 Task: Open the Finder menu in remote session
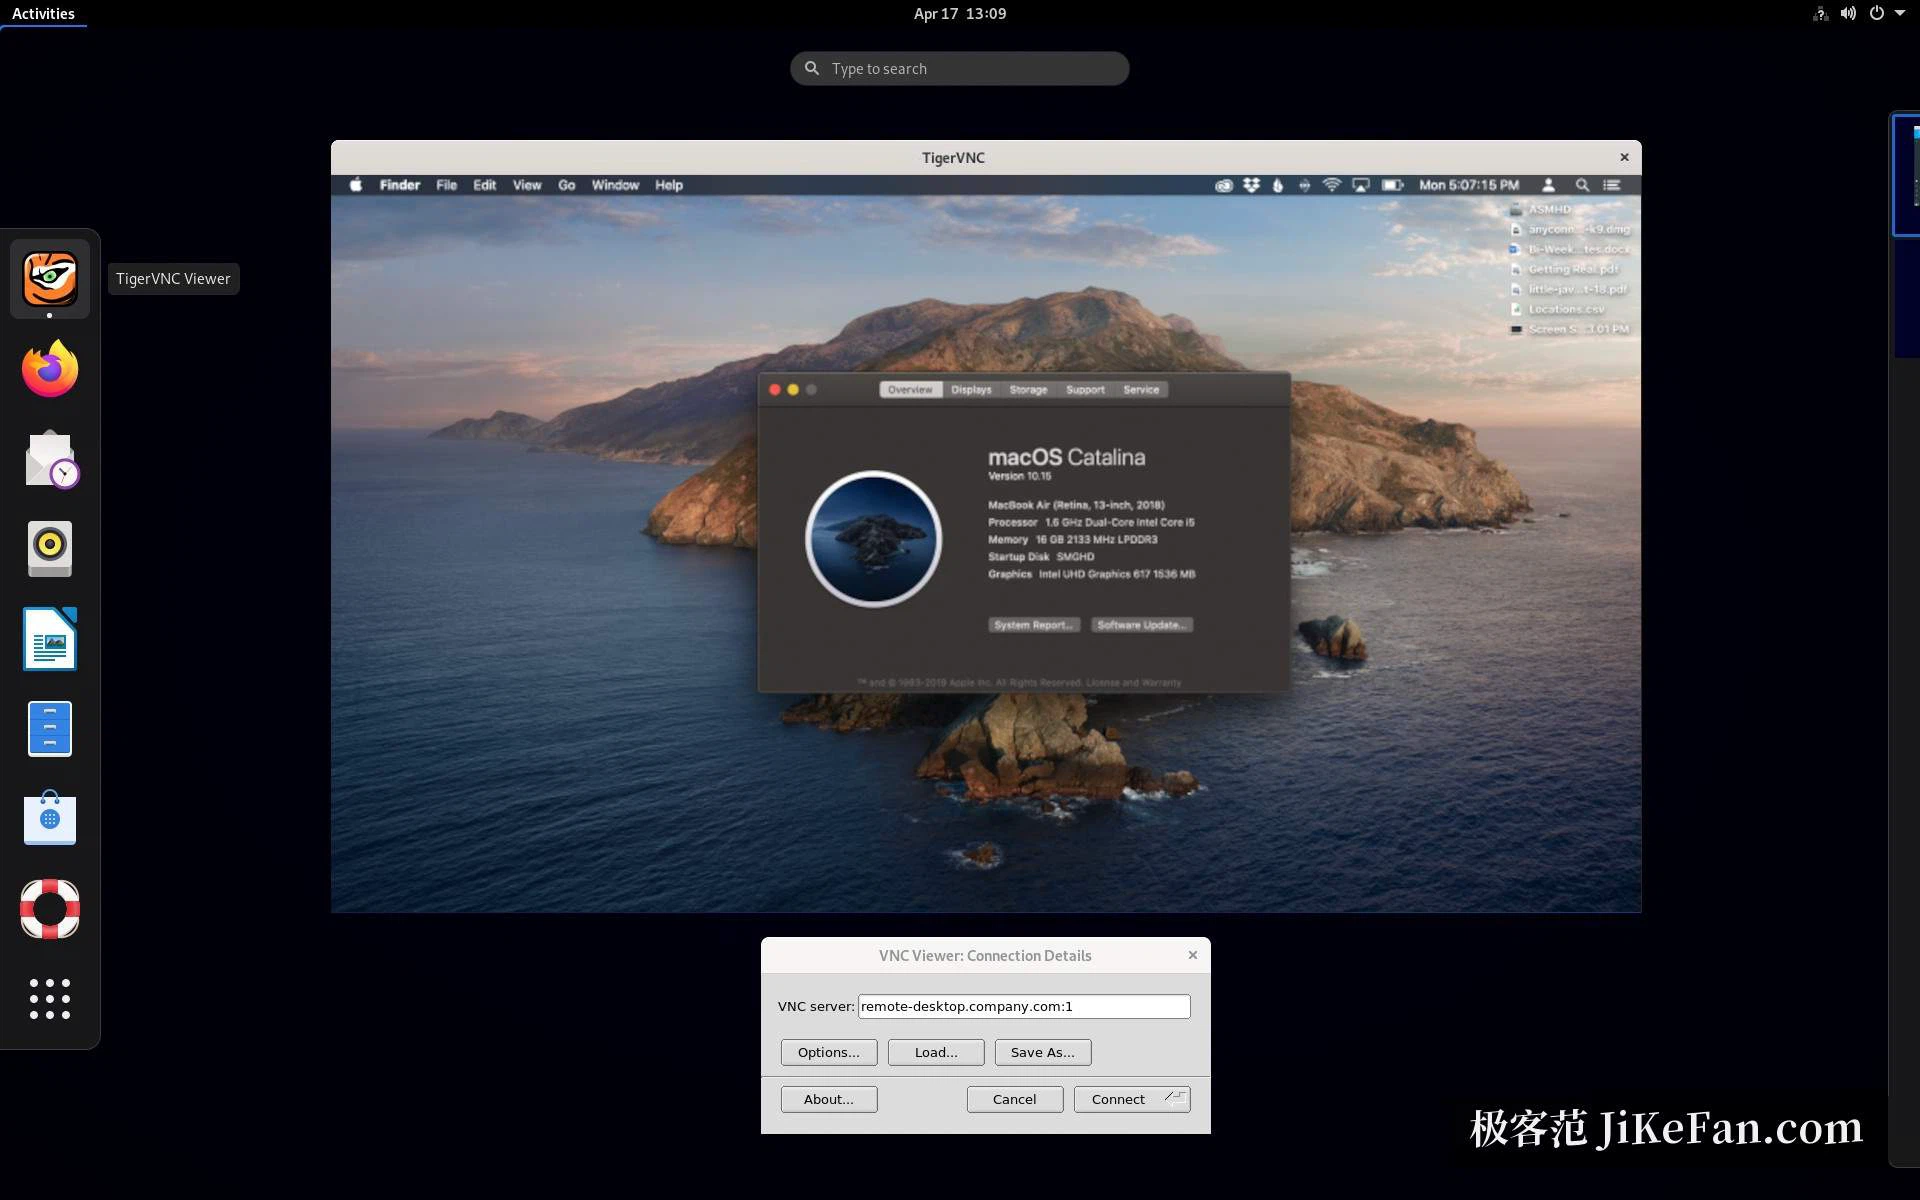point(400,185)
